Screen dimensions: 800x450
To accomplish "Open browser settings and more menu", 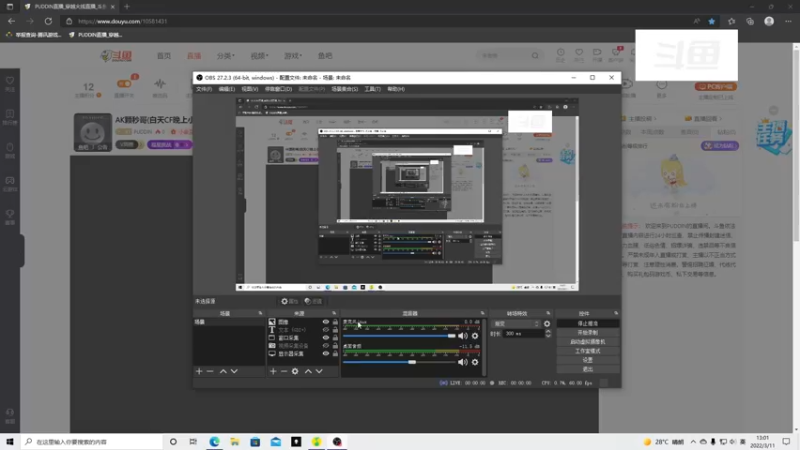I will click(x=788, y=21).
